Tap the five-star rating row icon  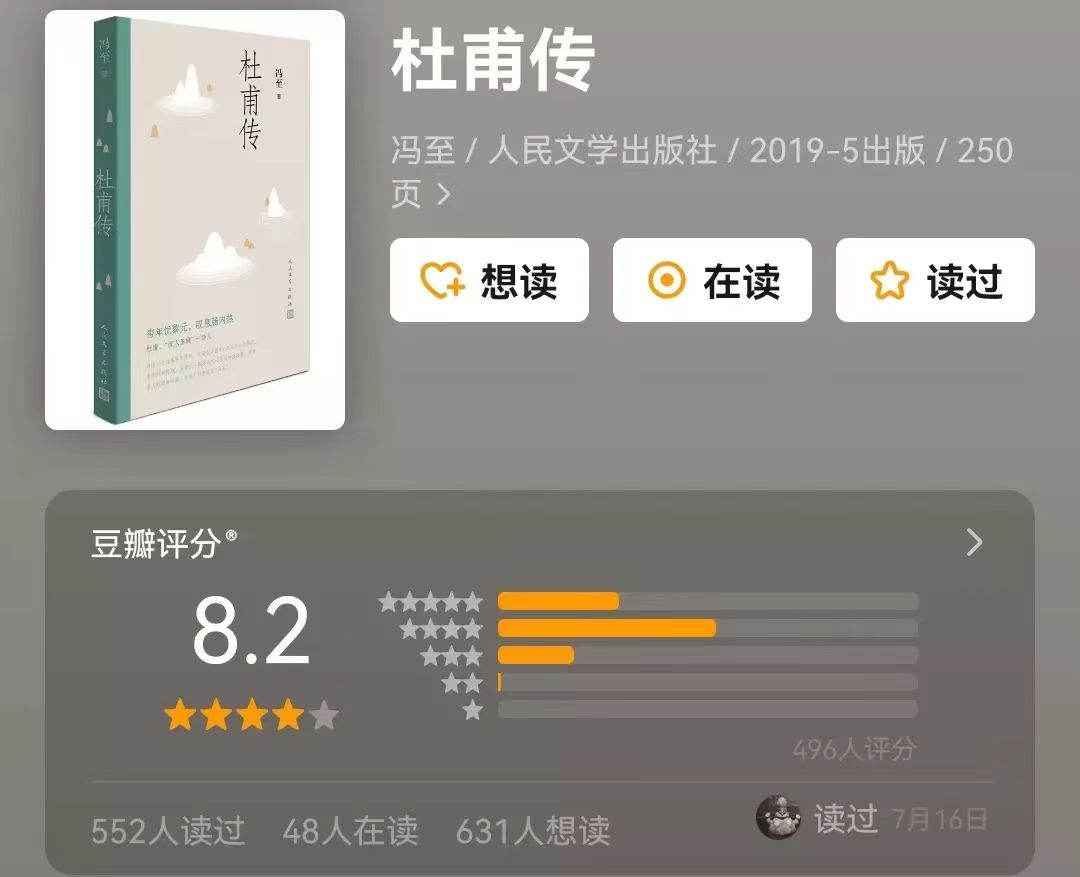tap(430, 602)
